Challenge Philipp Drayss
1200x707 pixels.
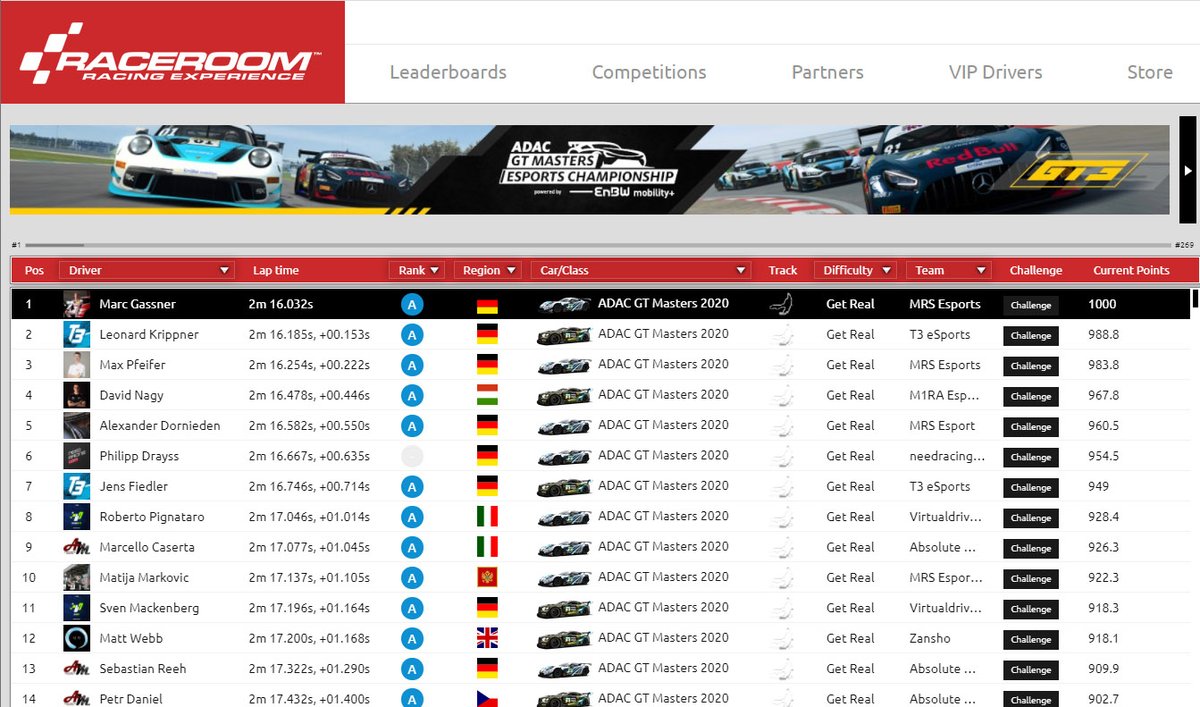(x=1031, y=457)
